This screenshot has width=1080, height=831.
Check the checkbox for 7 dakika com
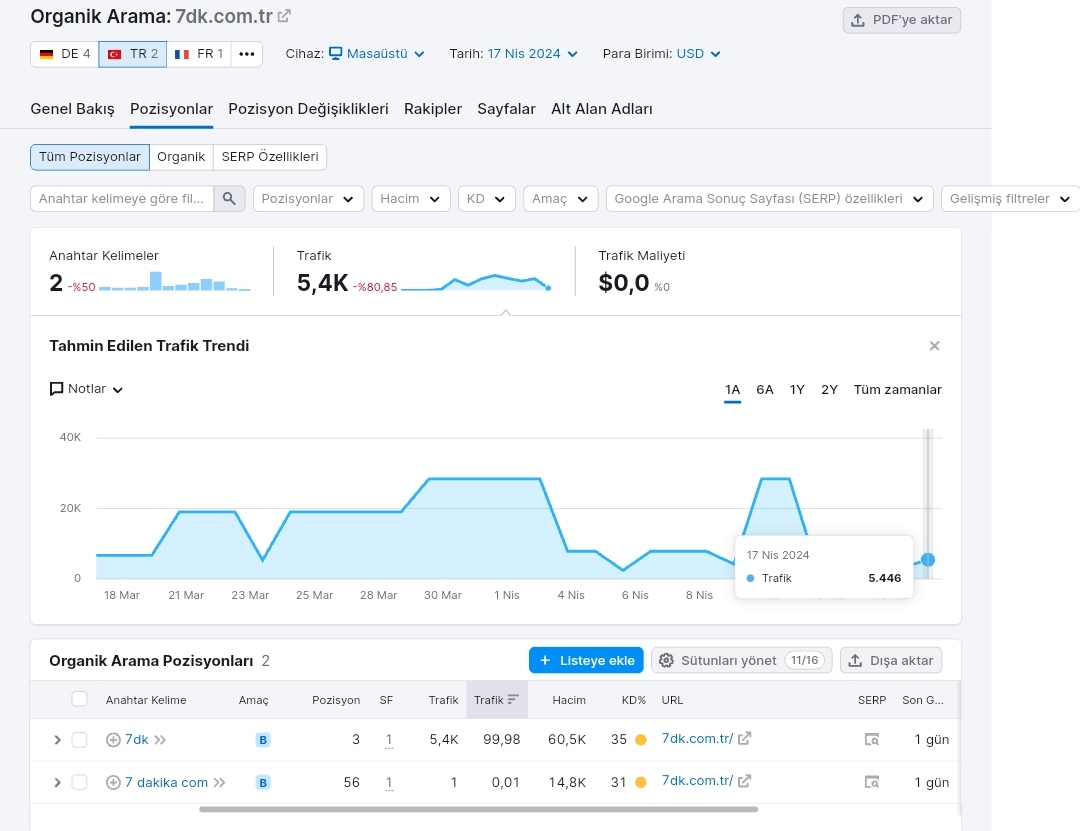[x=79, y=783]
